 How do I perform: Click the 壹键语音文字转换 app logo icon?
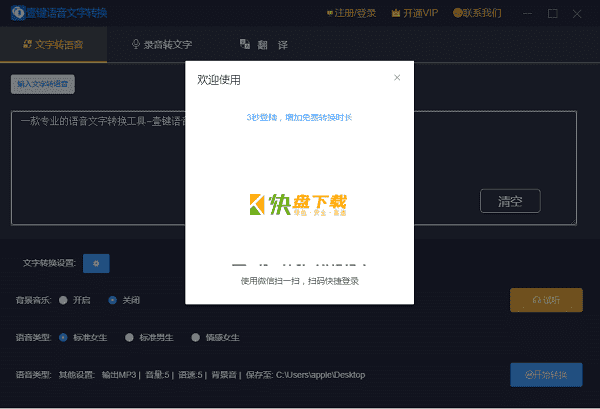18,13
